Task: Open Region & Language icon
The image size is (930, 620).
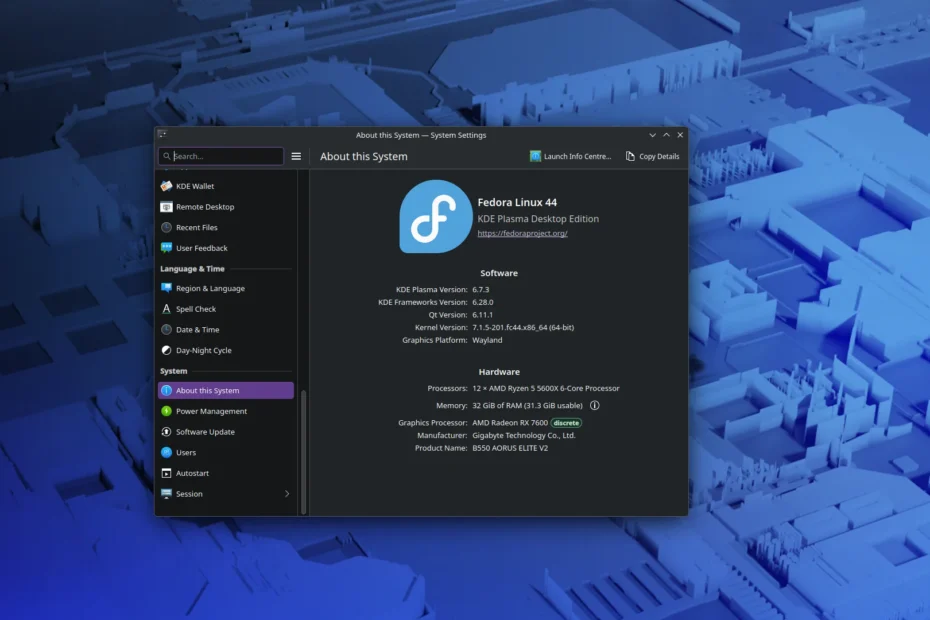Action: 166,288
